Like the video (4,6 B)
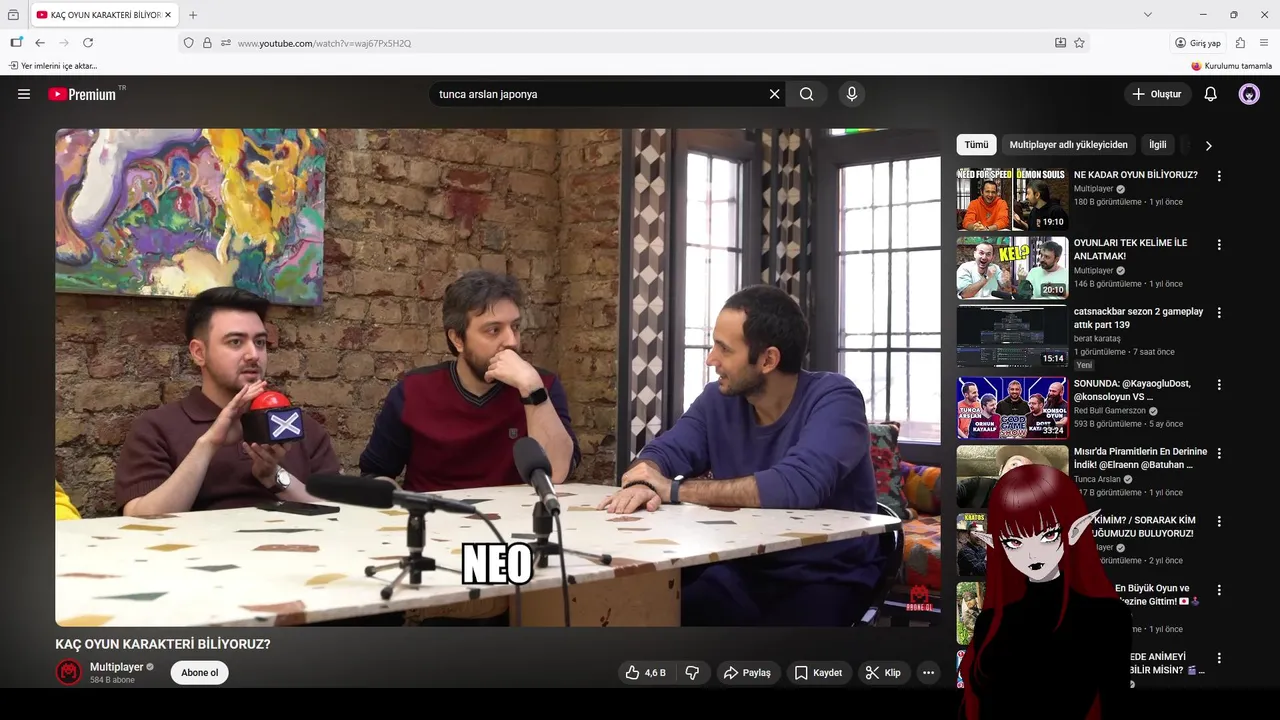The image size is (1280, 720). tap(645, 673)
